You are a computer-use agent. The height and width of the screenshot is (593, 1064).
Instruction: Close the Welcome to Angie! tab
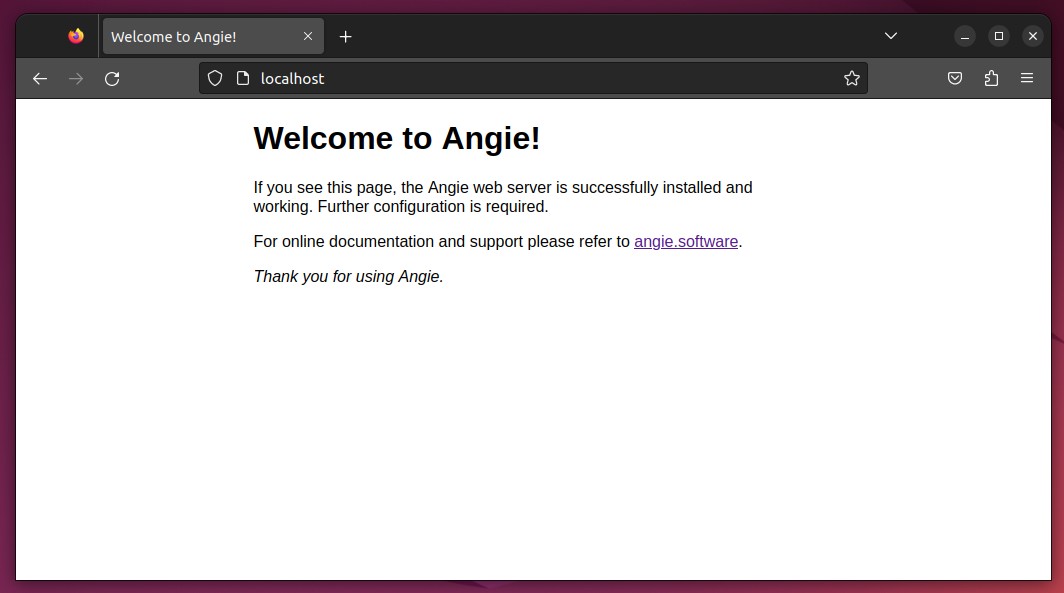click(308, 37)
